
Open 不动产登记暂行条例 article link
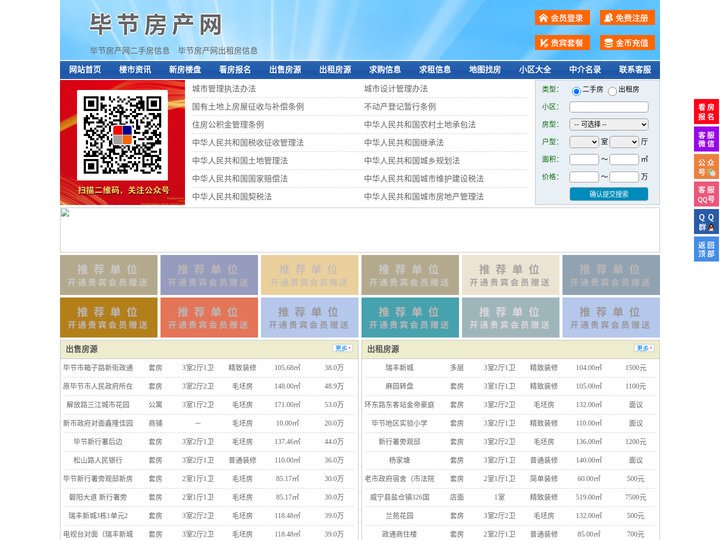400,107
